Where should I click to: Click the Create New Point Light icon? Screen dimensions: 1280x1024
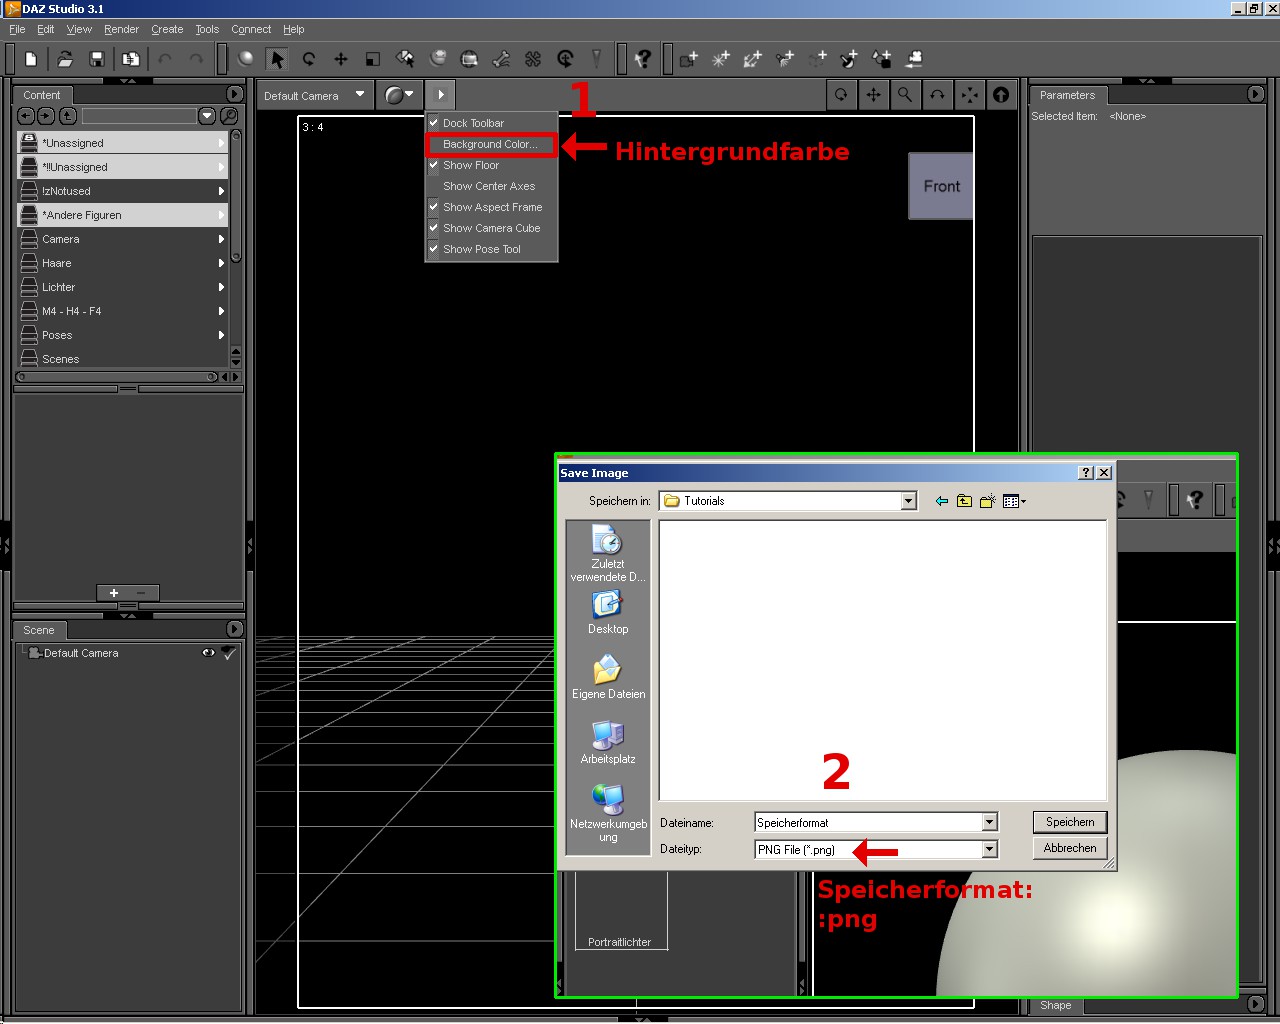(x=721, y=59)
